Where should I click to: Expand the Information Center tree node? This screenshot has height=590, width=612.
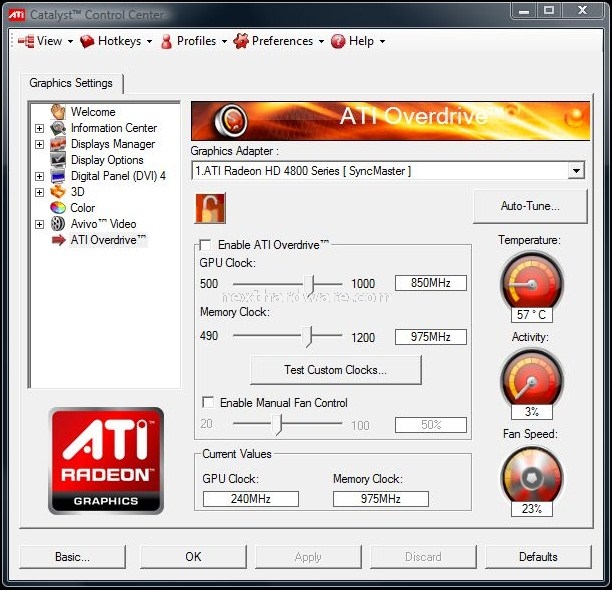tap(39, 128)
